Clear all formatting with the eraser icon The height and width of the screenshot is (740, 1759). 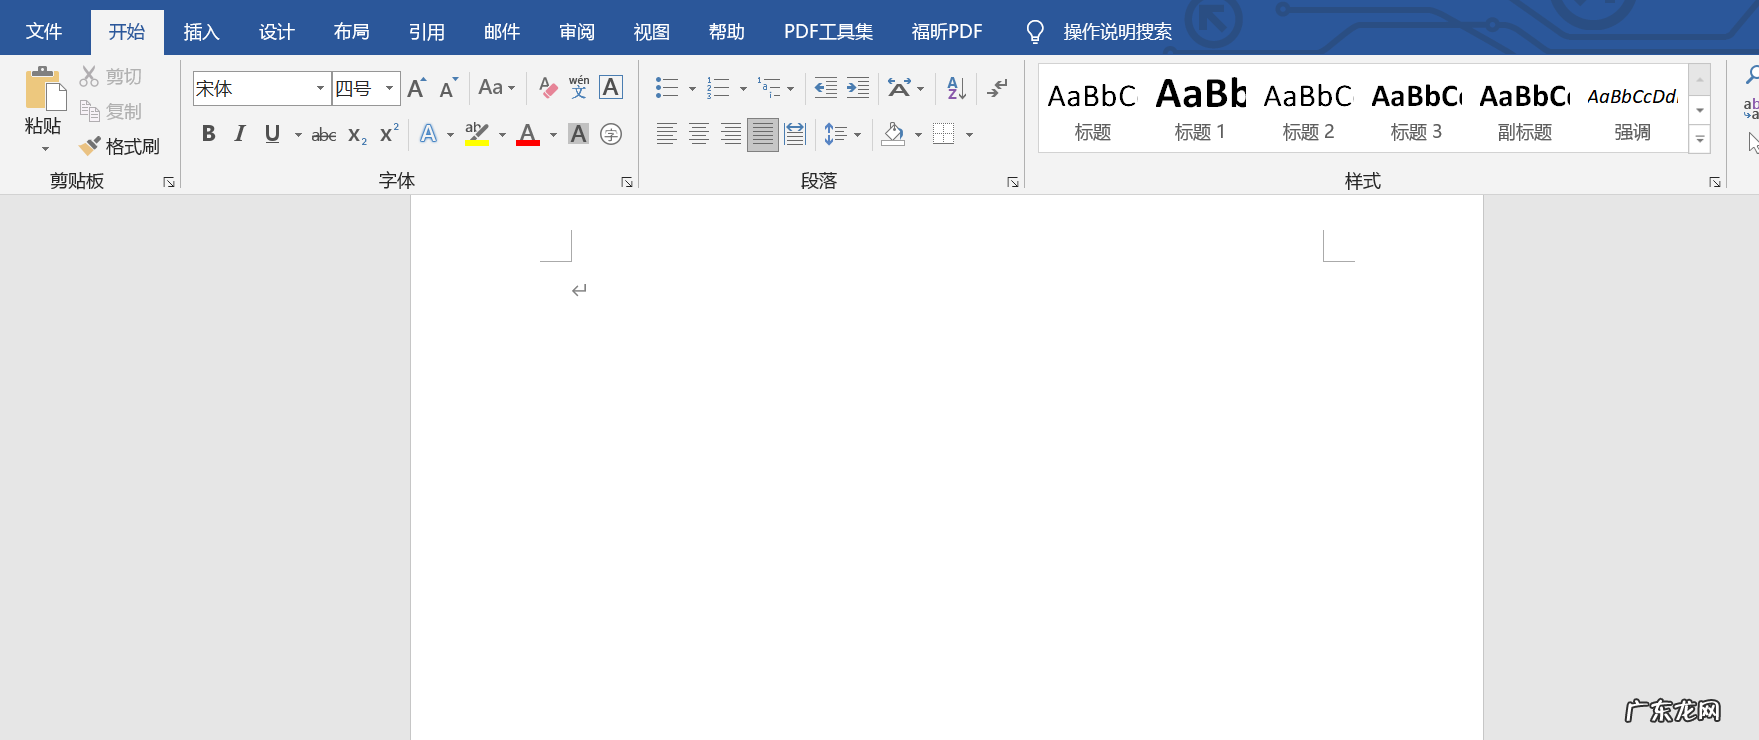(x=547, y=88)
